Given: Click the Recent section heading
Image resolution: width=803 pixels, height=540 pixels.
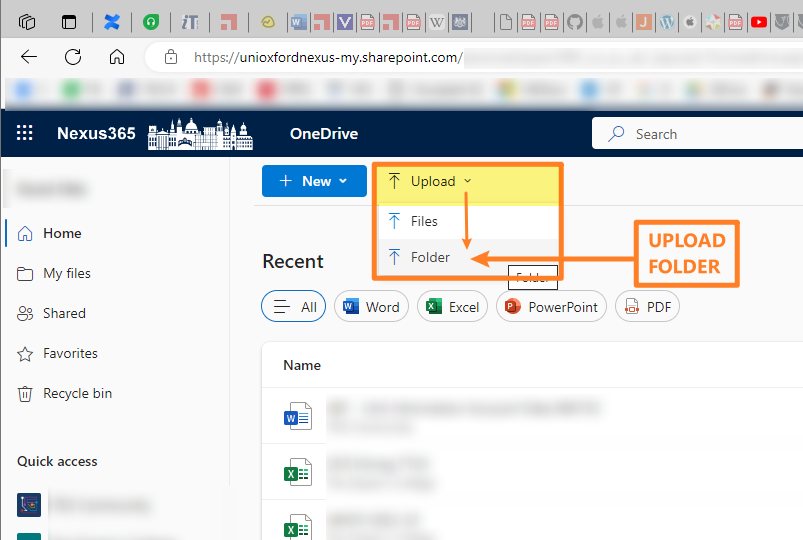Looking at the screenshot, I should click(x=292, y=261).
